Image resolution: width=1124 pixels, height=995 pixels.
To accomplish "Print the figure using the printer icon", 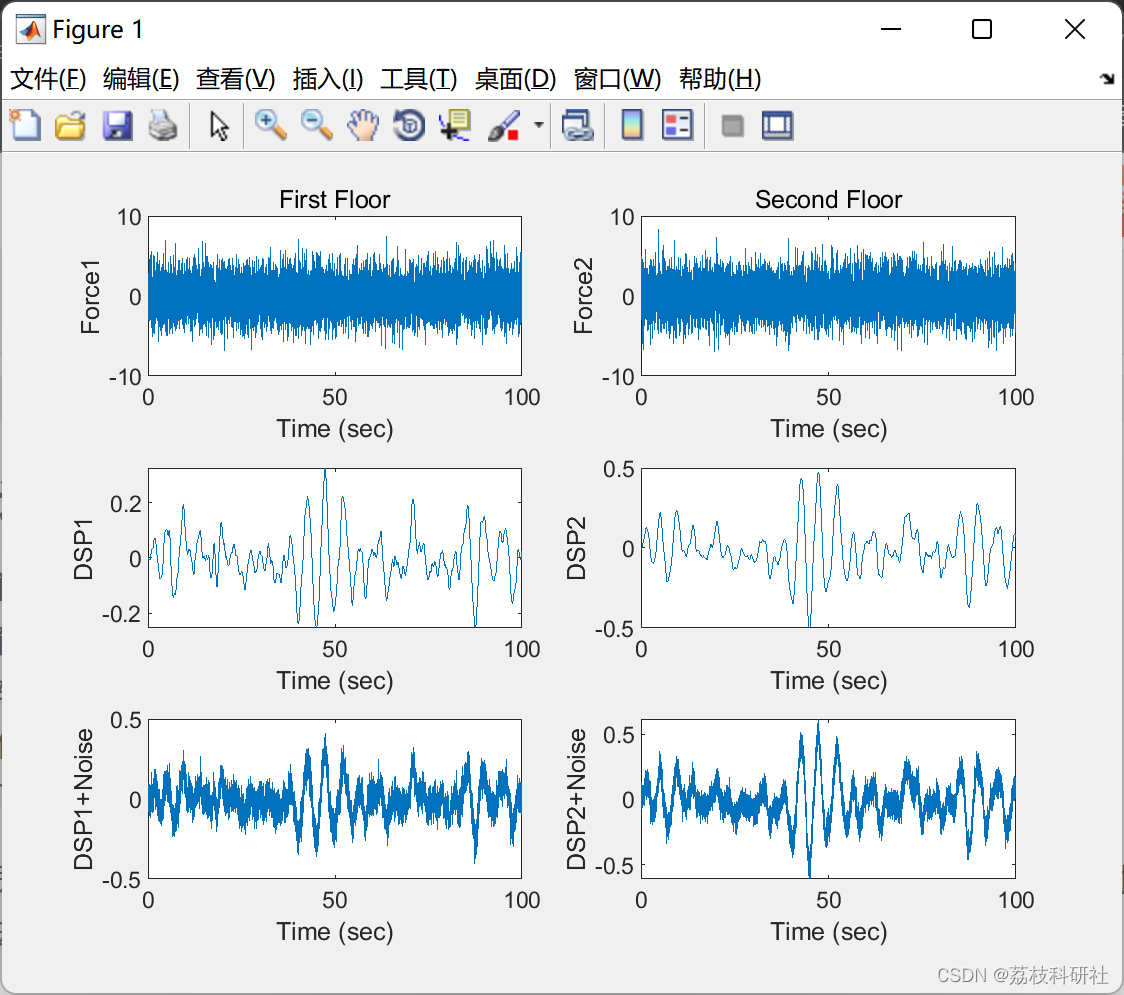I will [x=163, y=125].
